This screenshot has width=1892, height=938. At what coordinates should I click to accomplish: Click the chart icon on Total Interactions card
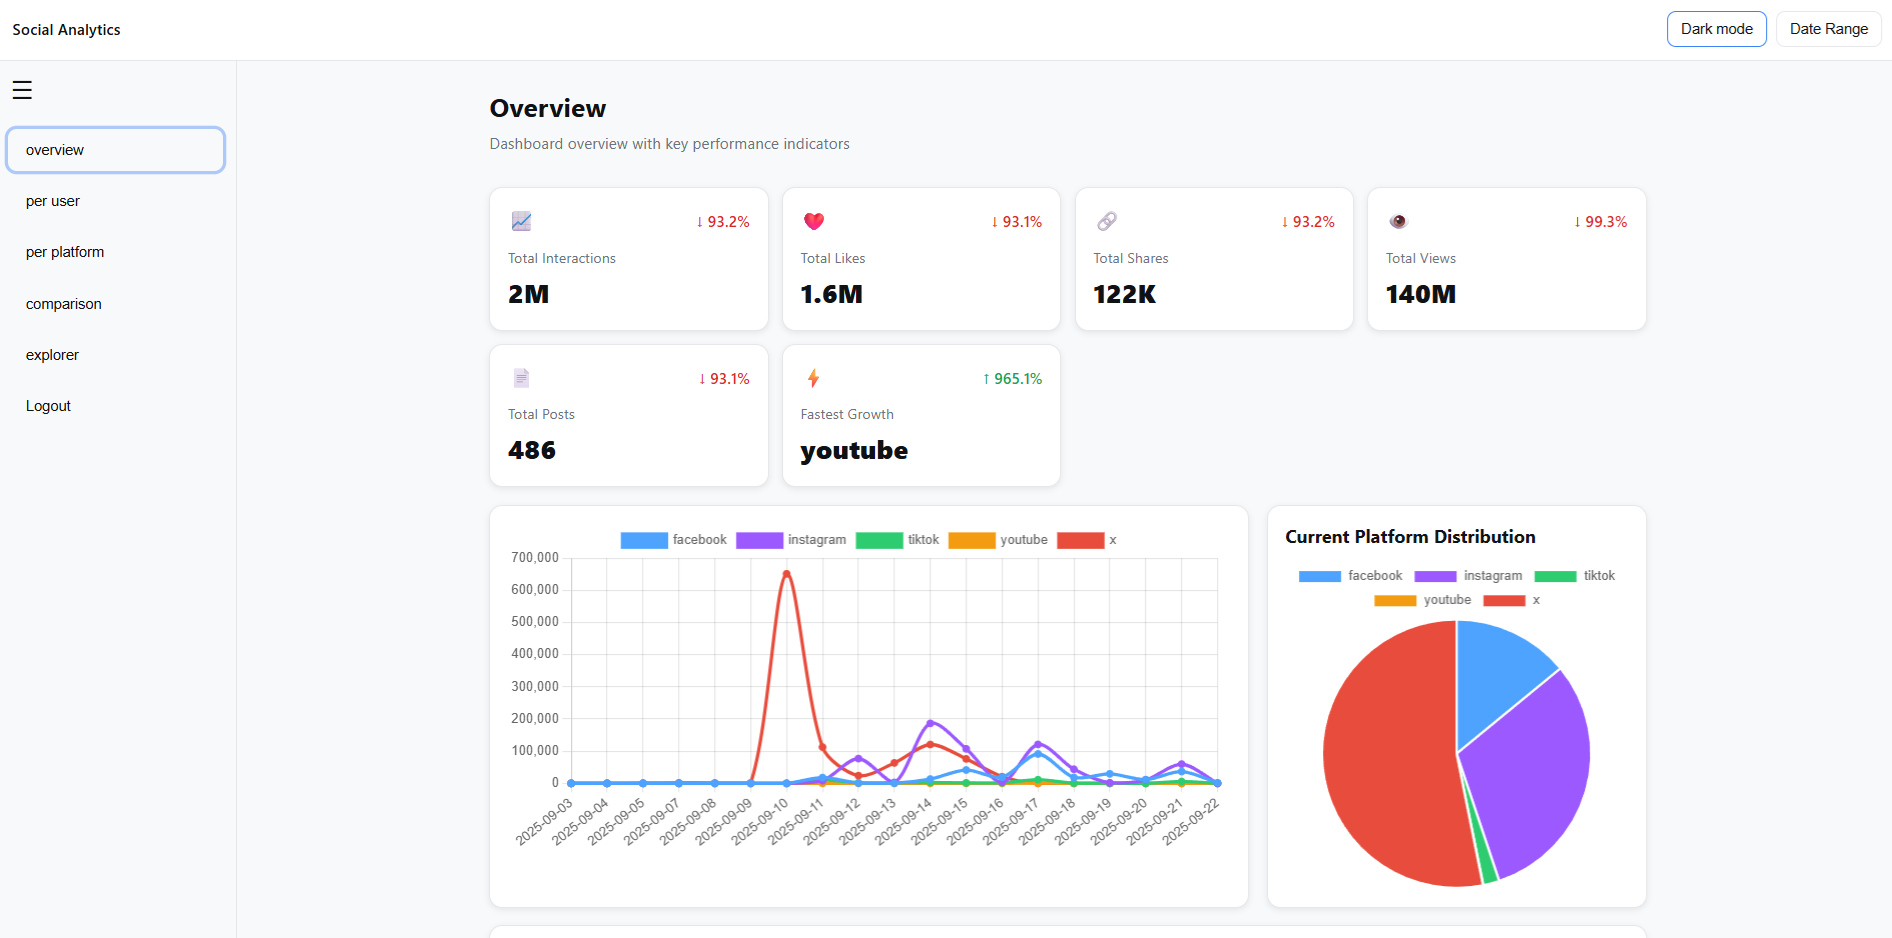tap(521, 221)
